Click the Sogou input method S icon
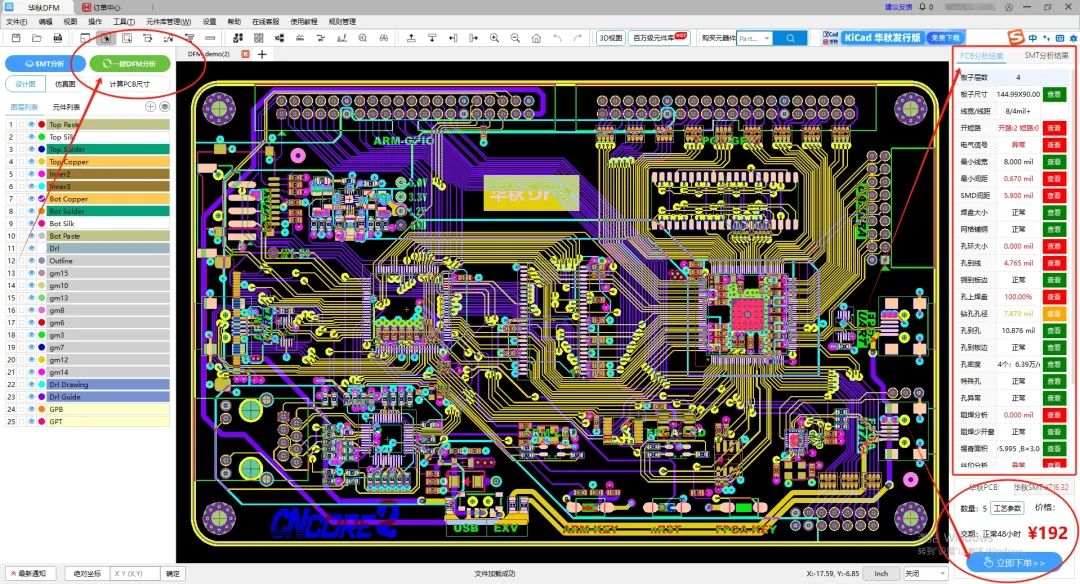Image resolution: width=1080 pixels, height=584 pixels. click(1015, 37)
